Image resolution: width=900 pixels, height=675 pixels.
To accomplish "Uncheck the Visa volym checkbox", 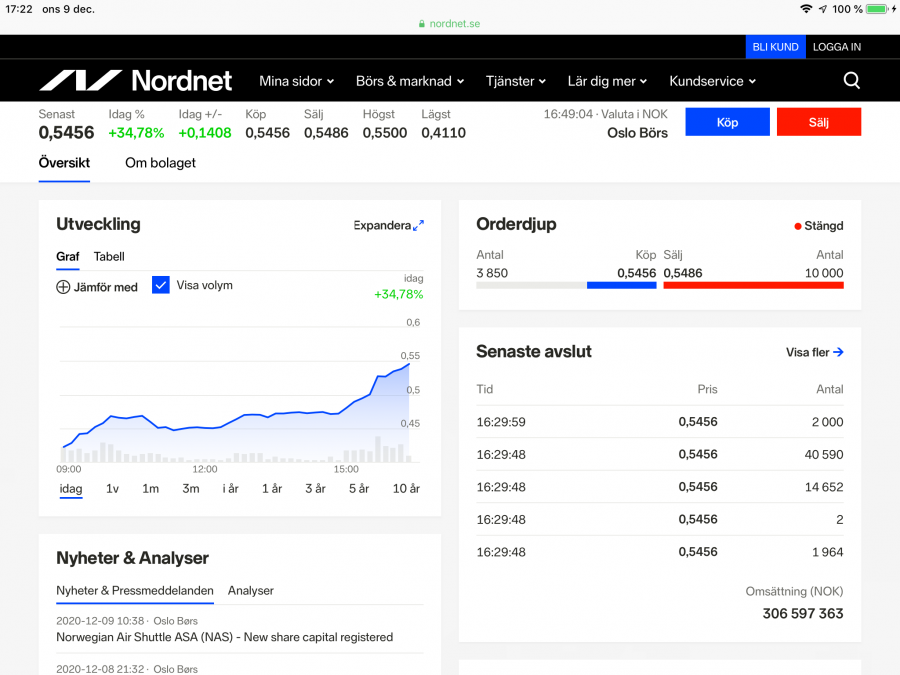I will (x=161, y=285).
